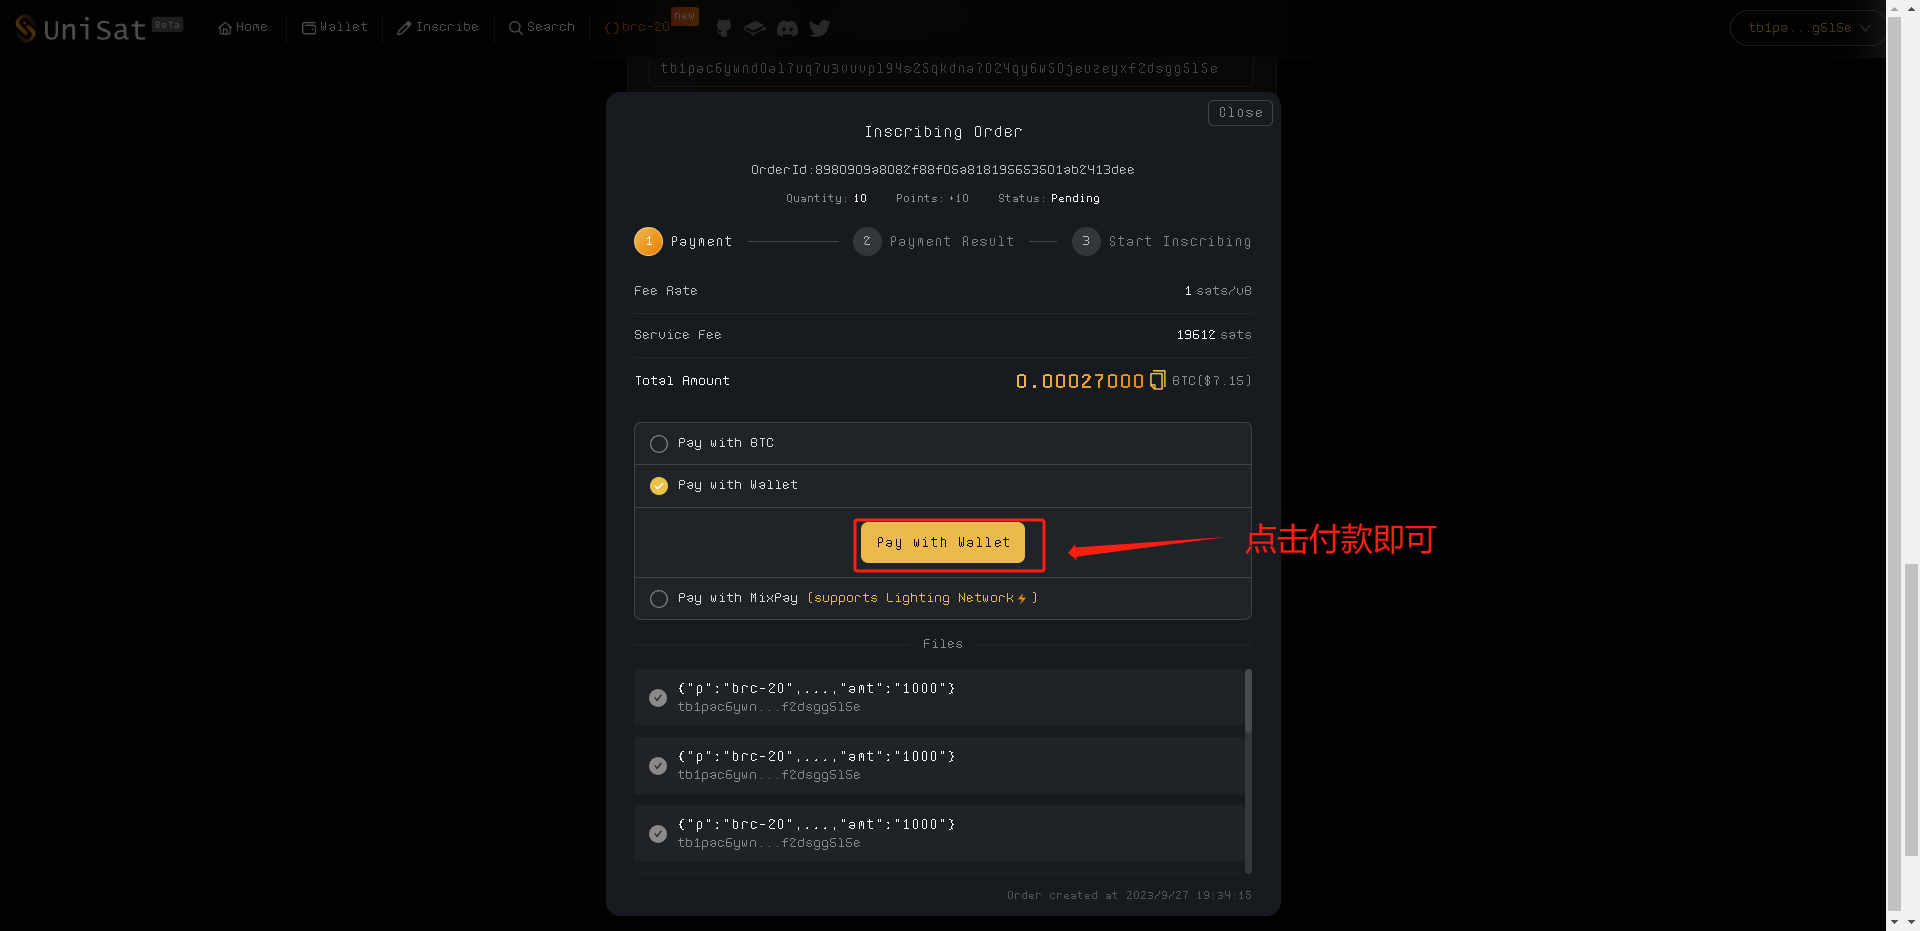Open the Twitter icon link
The width and height of the screenshot is (1920, 931).
click(x=820, y=28)
